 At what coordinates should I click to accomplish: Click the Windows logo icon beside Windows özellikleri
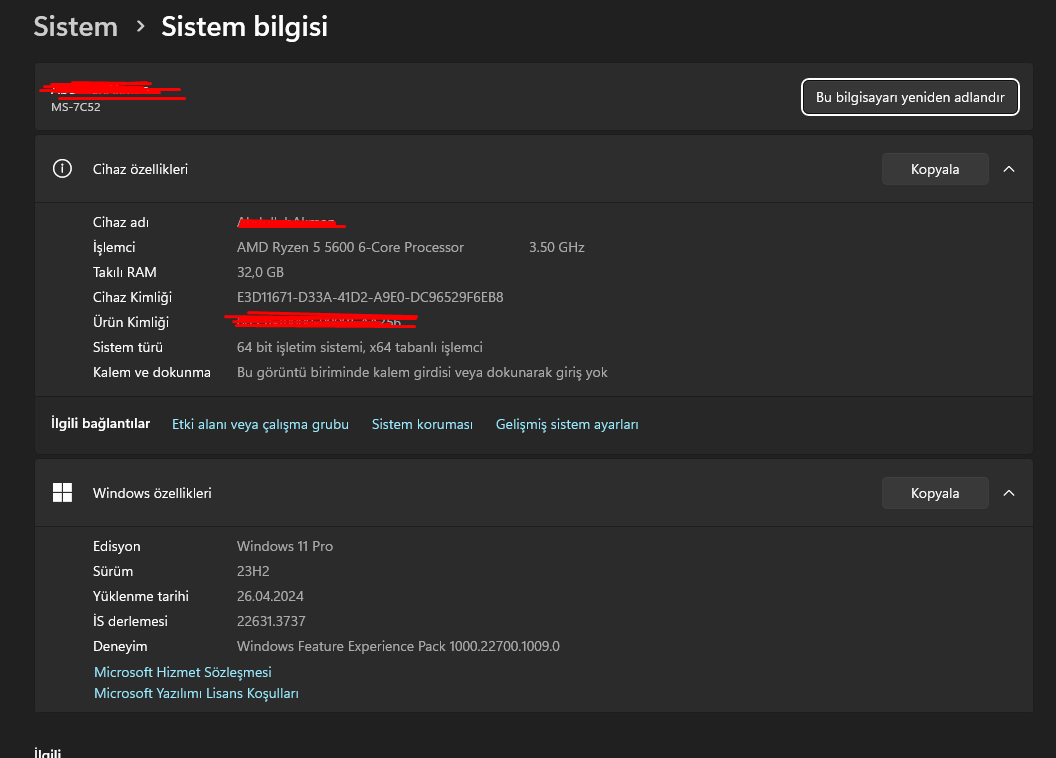62,493
